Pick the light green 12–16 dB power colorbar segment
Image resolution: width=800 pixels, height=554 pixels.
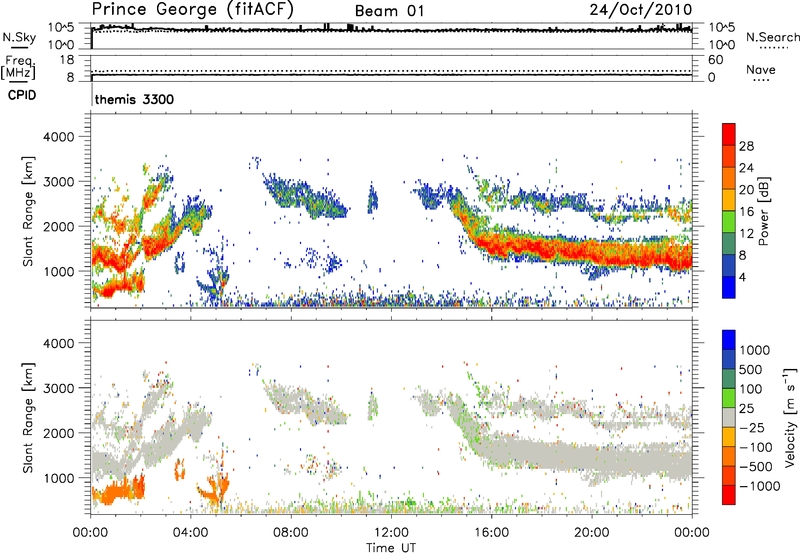click(729, 222)
